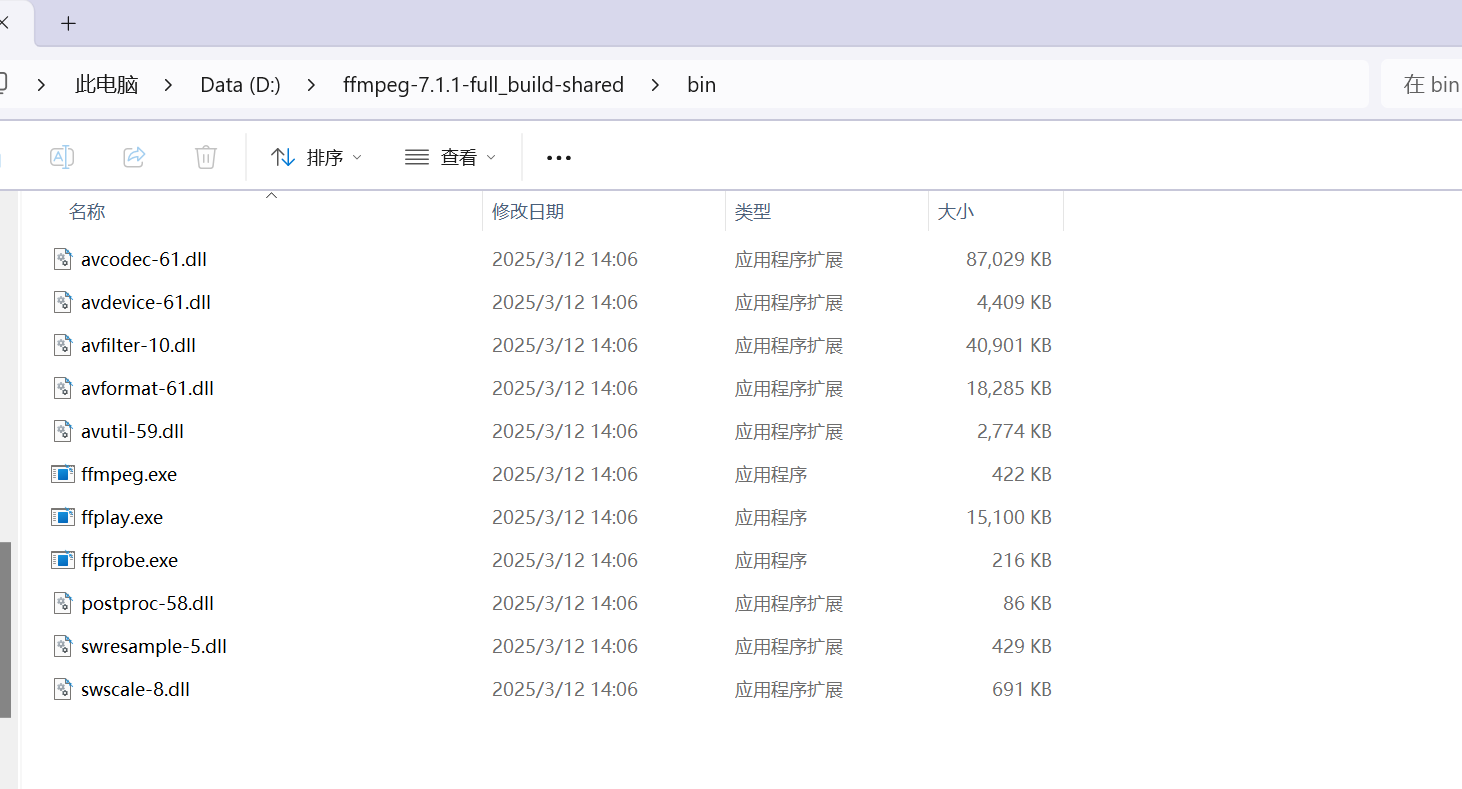Click the 216 KB size cell

click(1022, 561)
